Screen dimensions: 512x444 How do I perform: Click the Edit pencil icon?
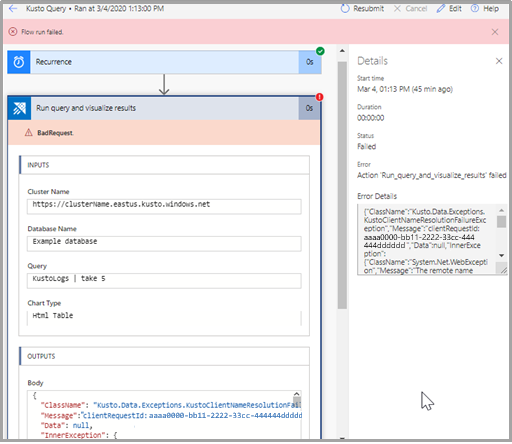tap(441, 8)
